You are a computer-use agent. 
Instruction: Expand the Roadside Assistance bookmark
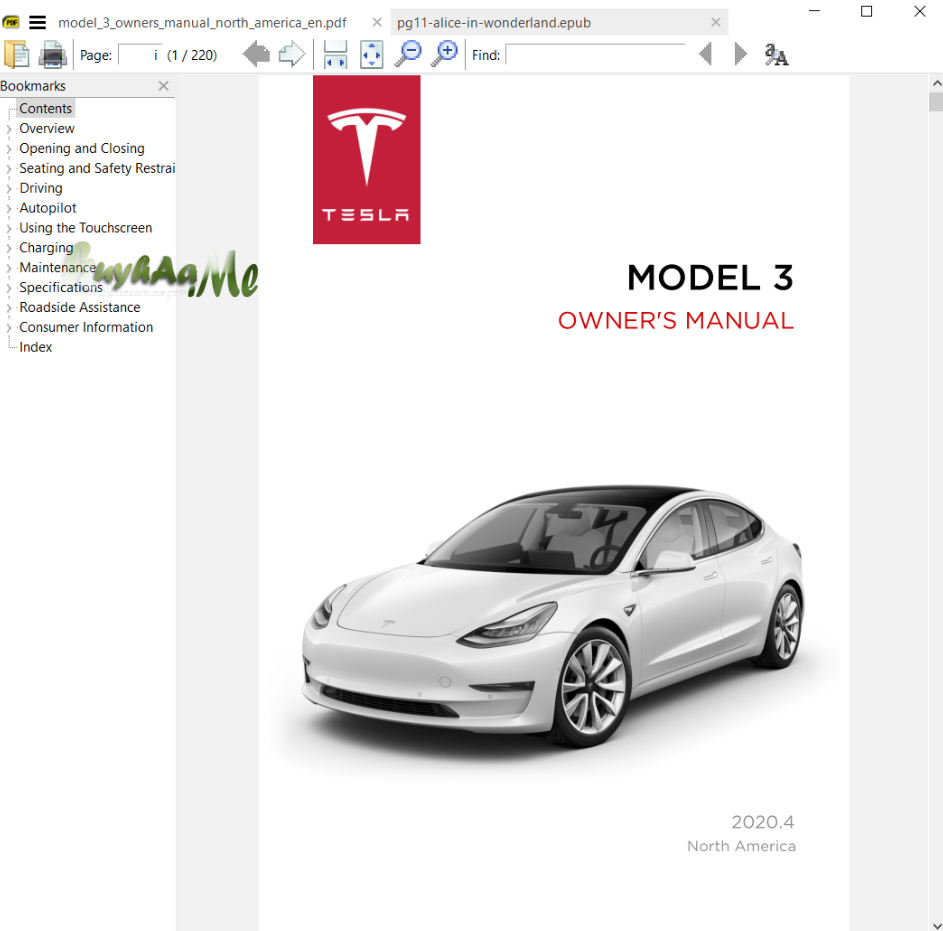8,308
